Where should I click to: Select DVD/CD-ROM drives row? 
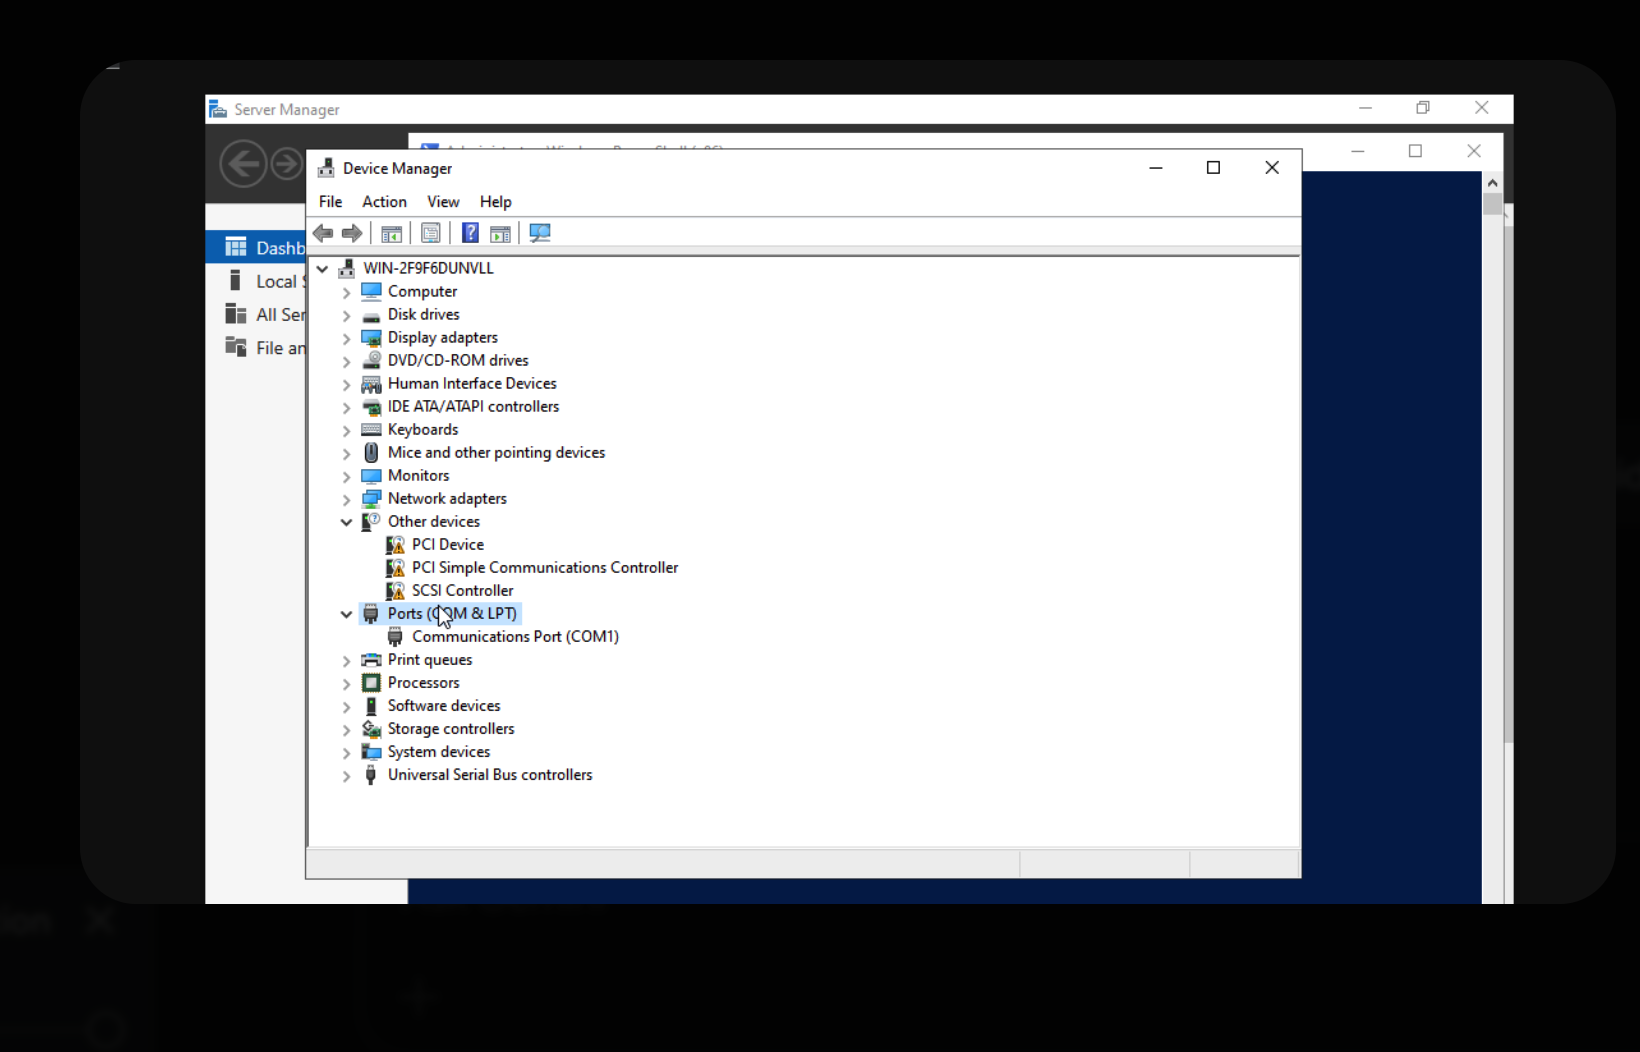458,361
